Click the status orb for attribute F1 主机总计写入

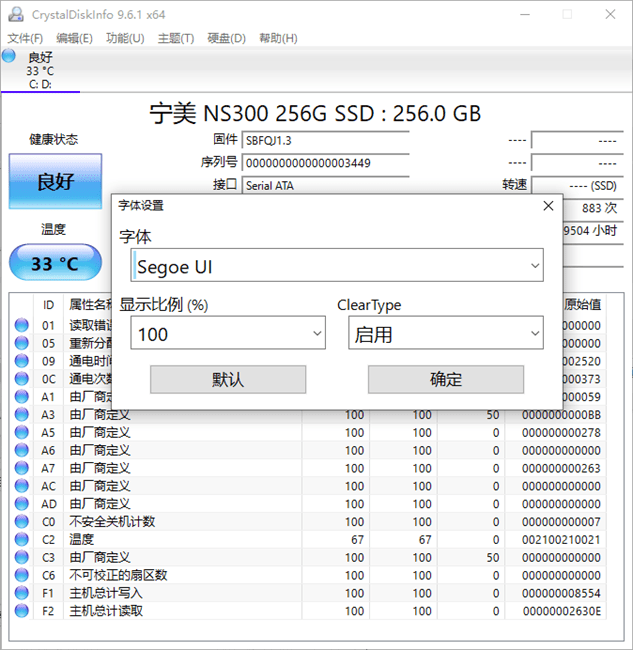tap(22, 593)
